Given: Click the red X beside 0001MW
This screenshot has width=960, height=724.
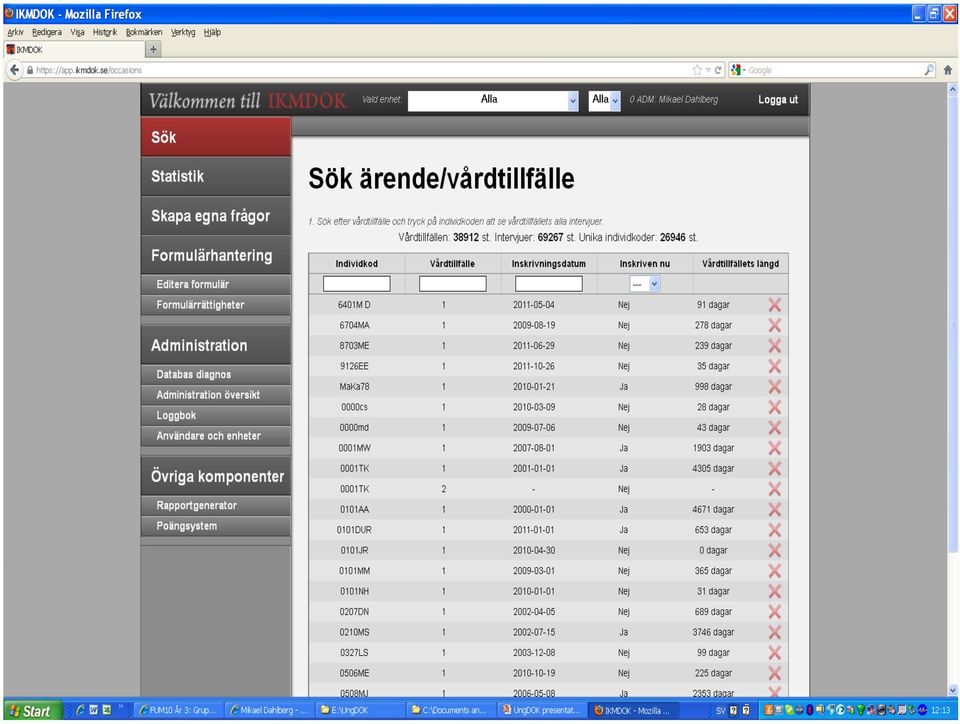Looking at the screenshot, I should coord(774,448).
